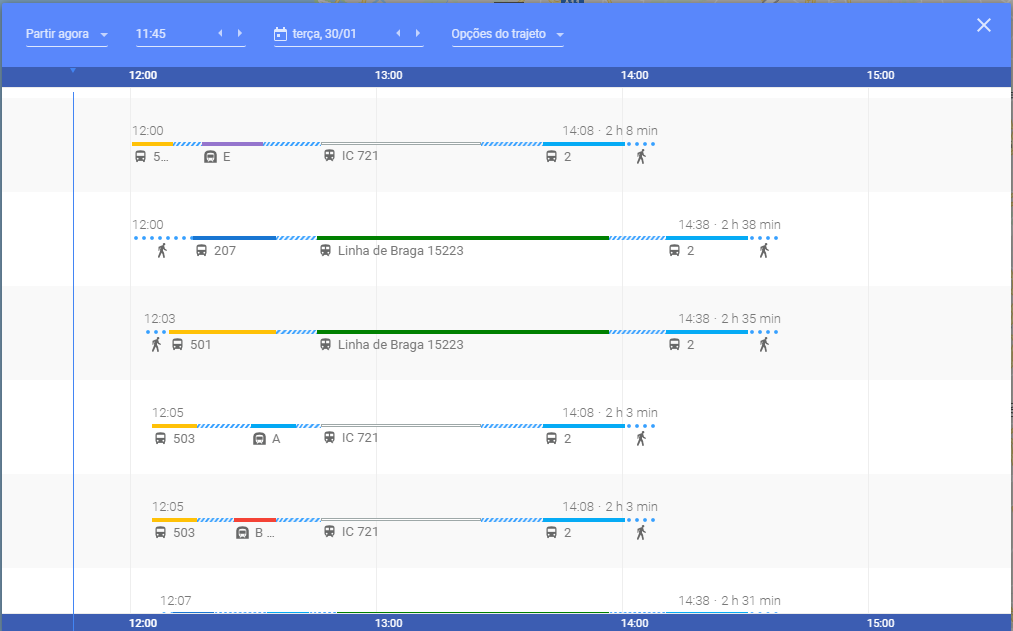Select route arriving 14:08 in 2 h 8 min

pyautogui.click(x=609, y=131)
